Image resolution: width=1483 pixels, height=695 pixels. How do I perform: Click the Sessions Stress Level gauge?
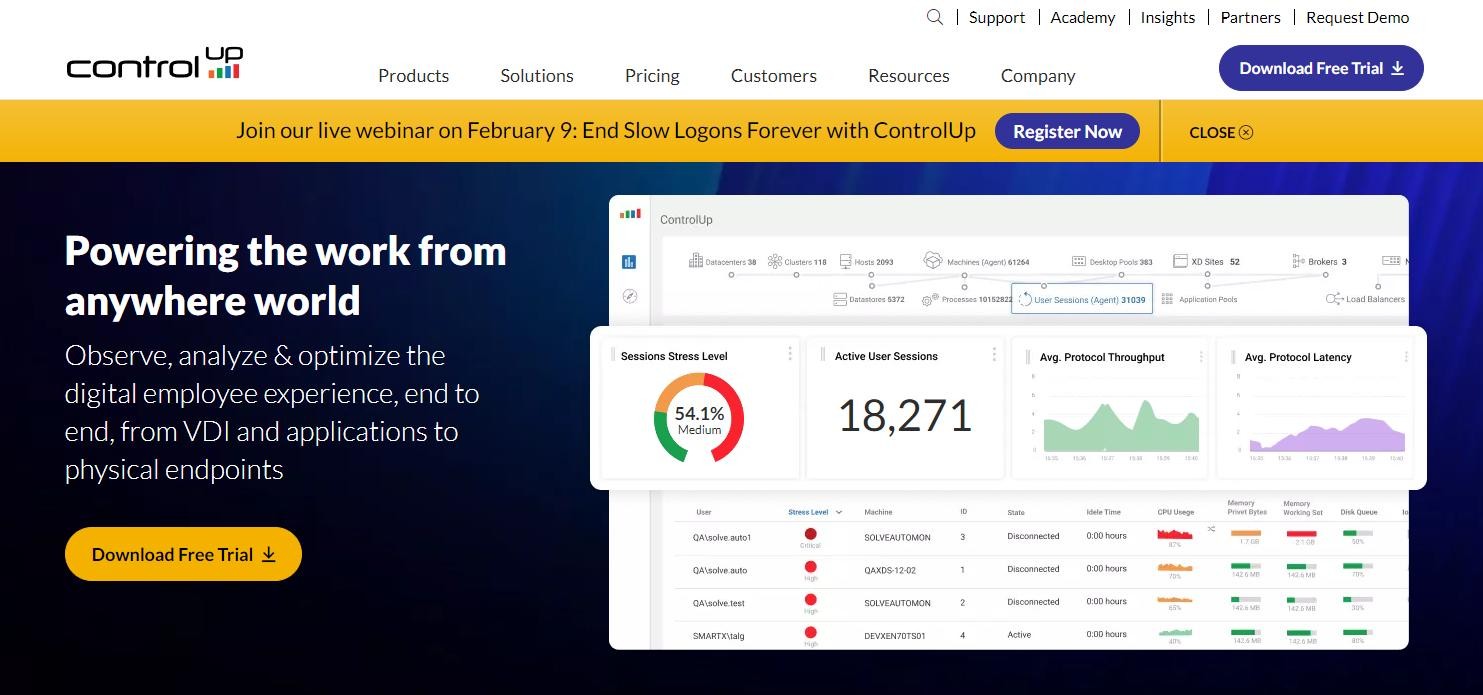(x=699, y=417)
